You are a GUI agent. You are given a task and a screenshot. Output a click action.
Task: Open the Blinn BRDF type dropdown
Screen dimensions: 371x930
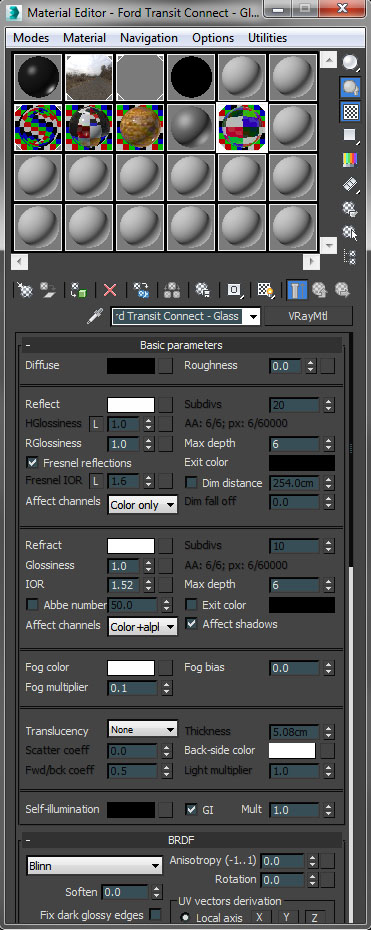point(94,866)
